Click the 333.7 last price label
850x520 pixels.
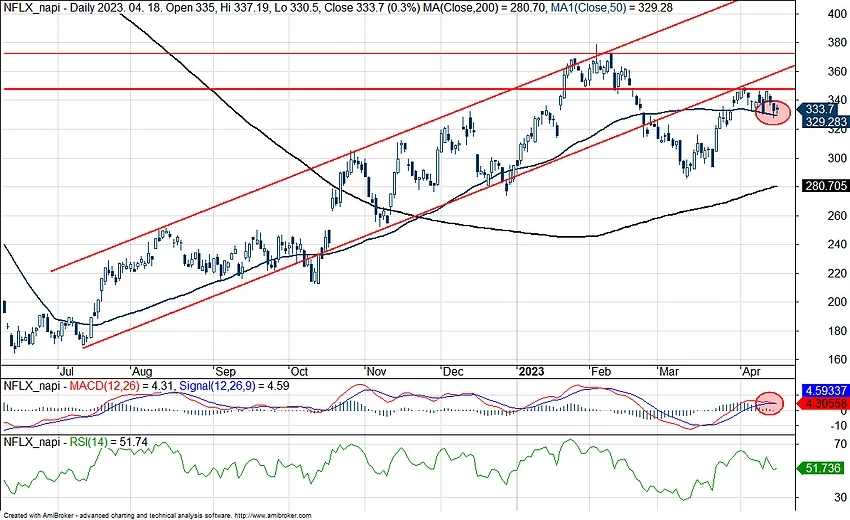821,110
